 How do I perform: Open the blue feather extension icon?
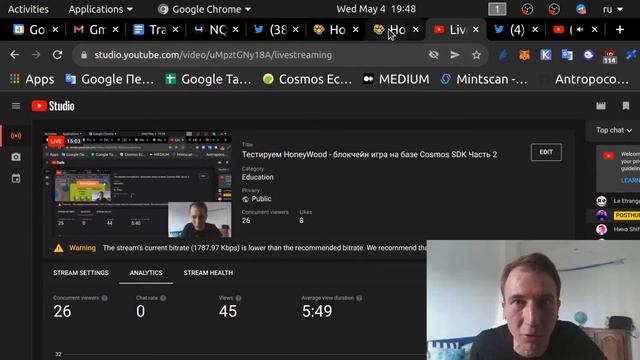tap(503, 55)
